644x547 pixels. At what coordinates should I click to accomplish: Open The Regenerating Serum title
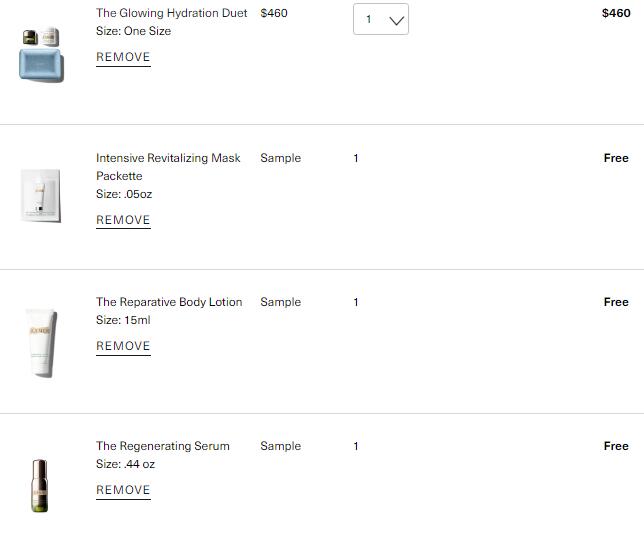163,446
